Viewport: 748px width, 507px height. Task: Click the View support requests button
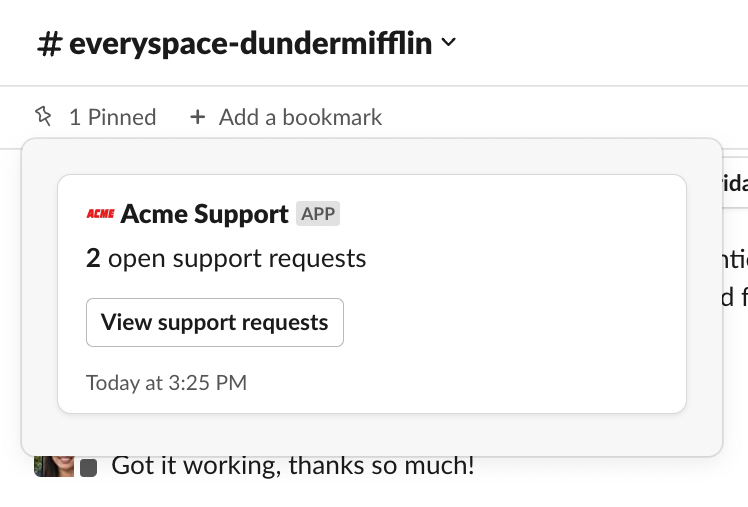click(215, 322)
